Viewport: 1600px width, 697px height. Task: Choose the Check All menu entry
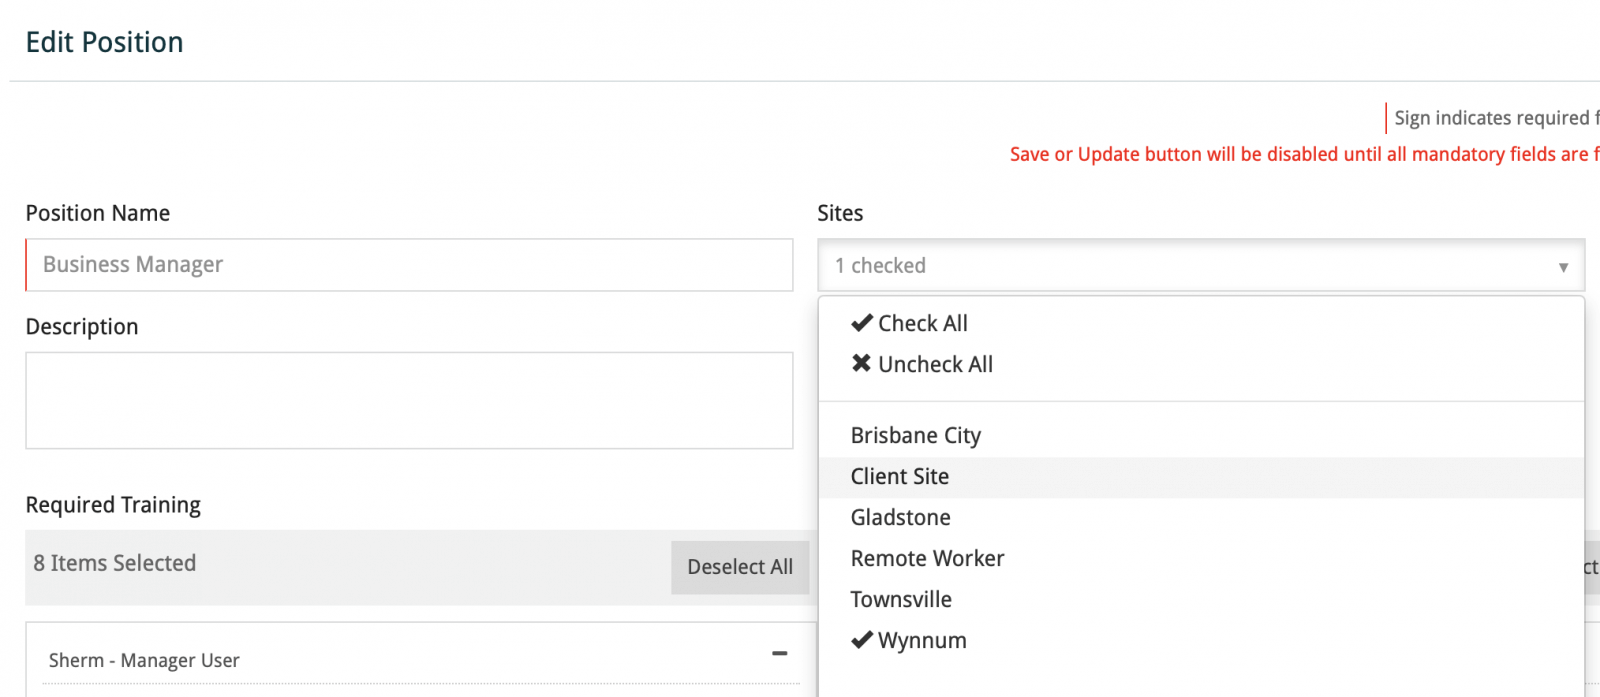click(922, 324)
